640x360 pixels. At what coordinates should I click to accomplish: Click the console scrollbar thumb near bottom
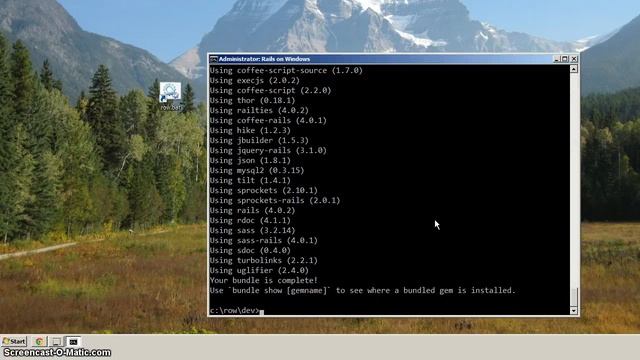point(573,297)
